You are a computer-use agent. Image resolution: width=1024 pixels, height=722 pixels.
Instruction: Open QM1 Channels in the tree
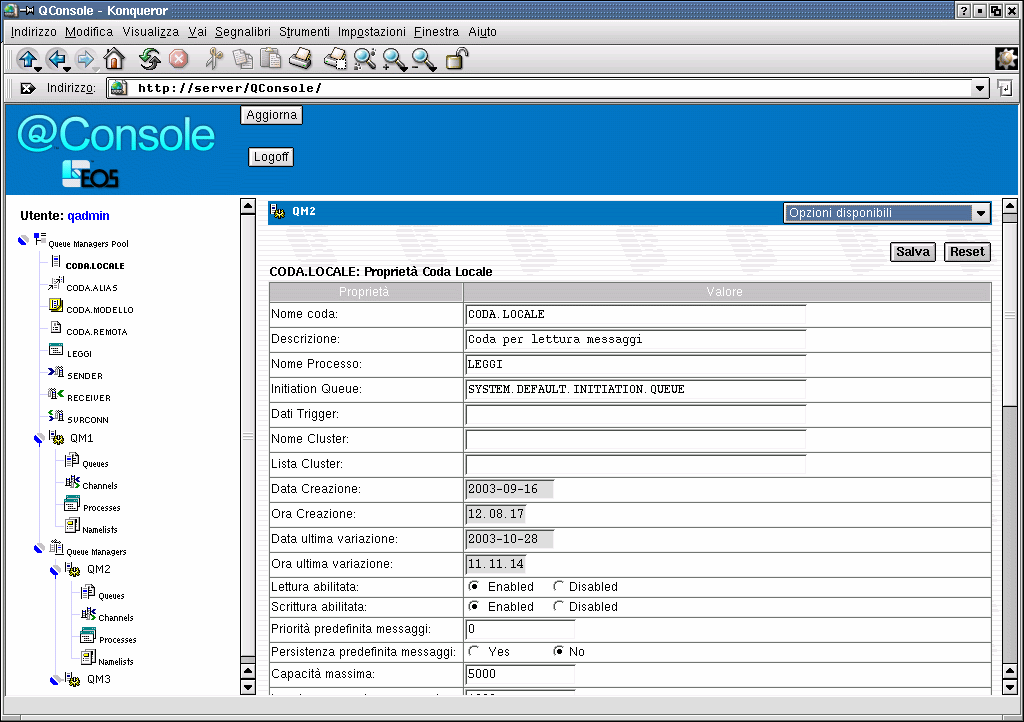99,486
